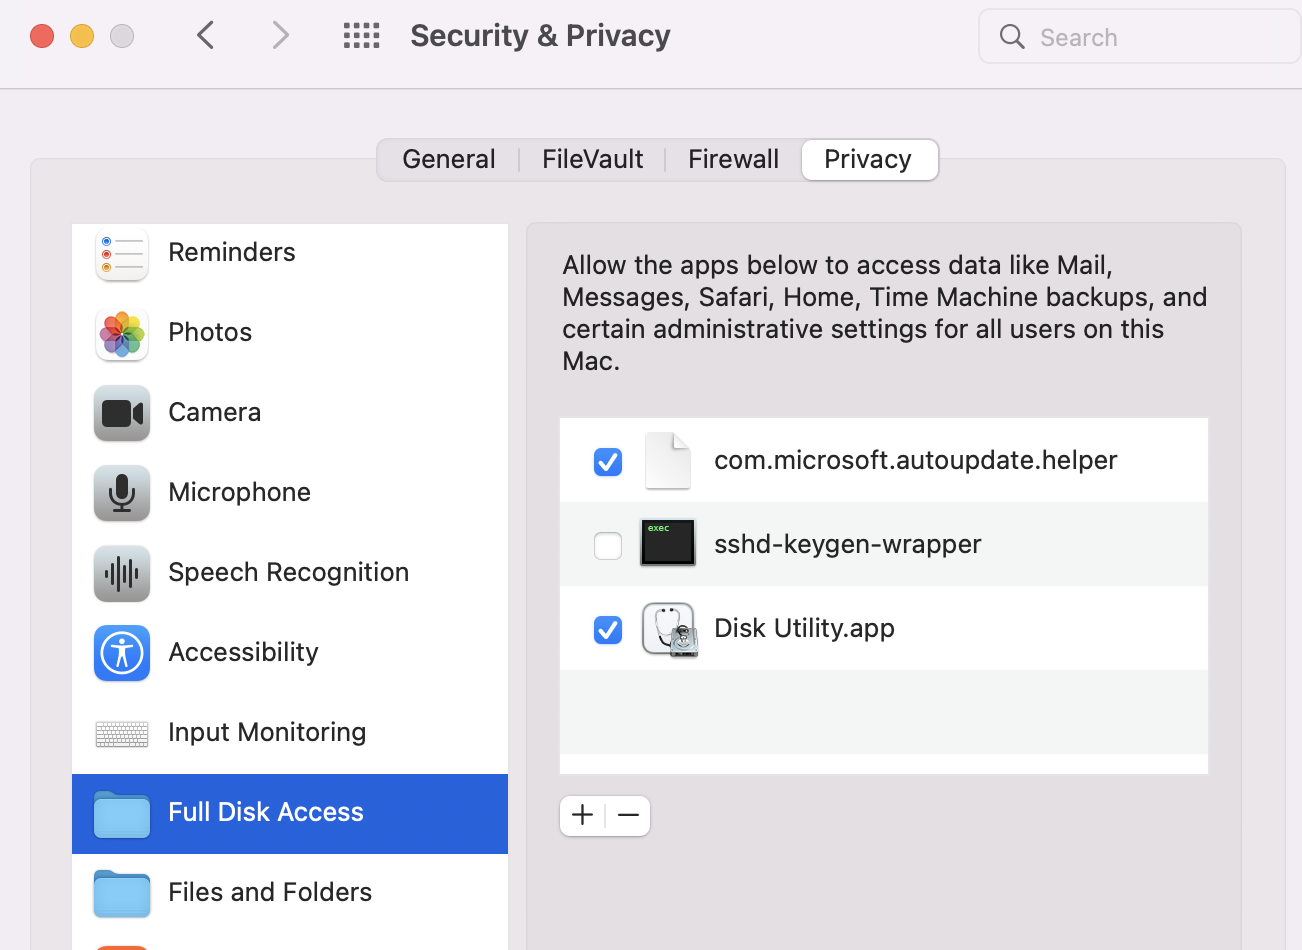
Task: Open Speech Recognition waveform icon
Action: [x=122, y=573]
